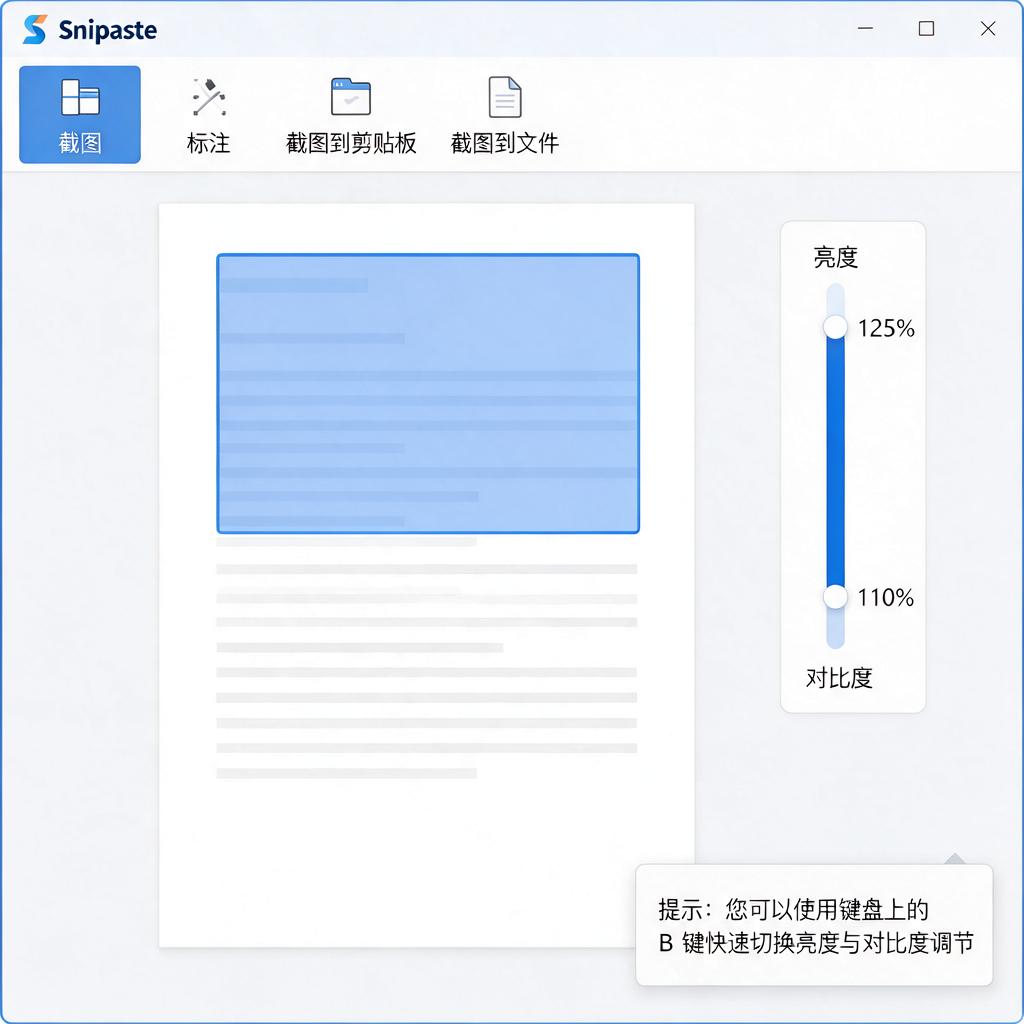Click the blue selected capture region

coord(428,393)
